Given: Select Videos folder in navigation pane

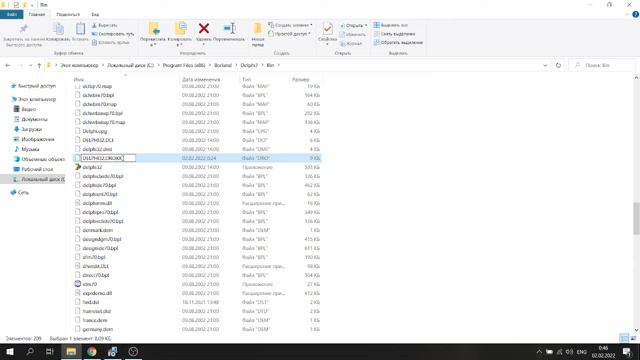Looking at the screenshot, I should (x=25, y=109).
